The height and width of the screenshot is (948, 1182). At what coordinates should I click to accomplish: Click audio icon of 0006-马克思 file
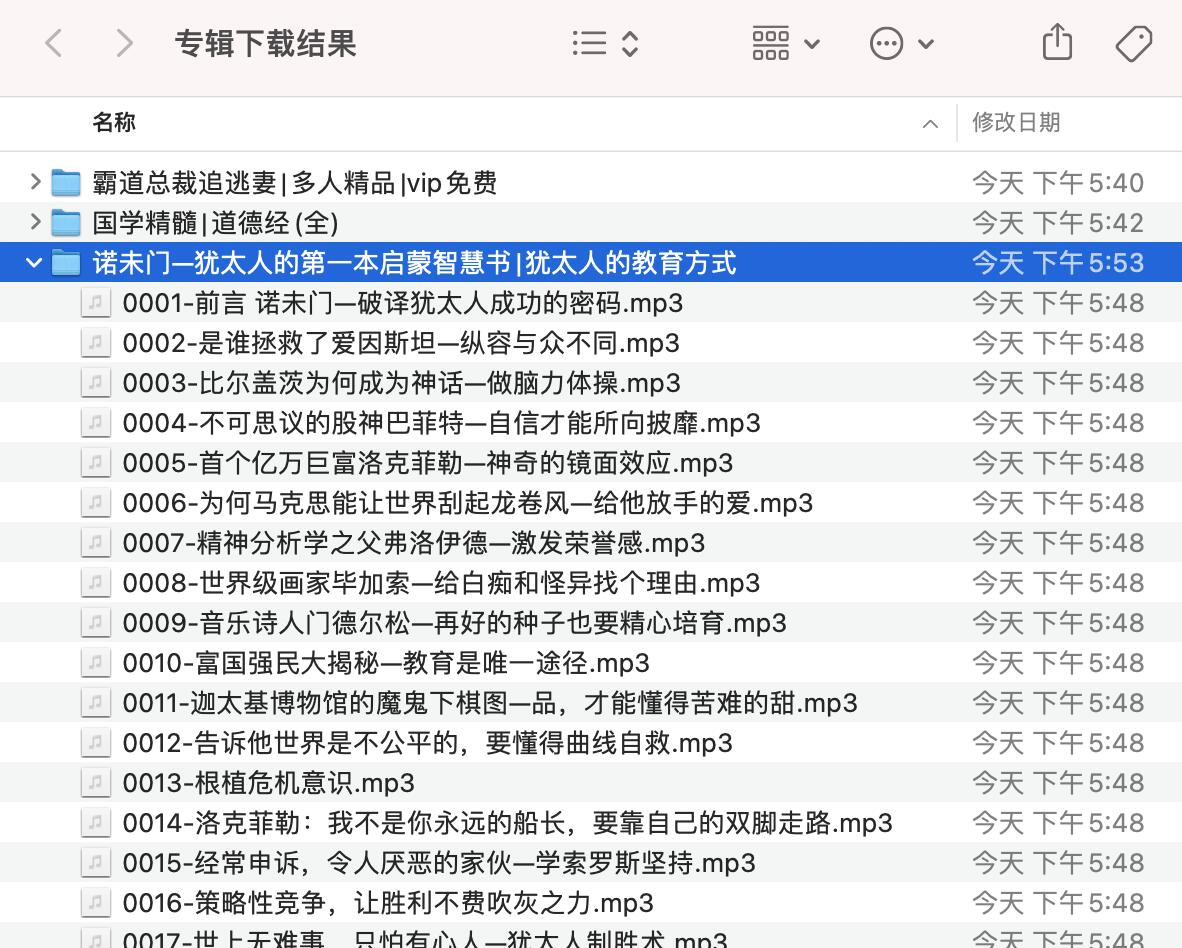tap(96, 502)
